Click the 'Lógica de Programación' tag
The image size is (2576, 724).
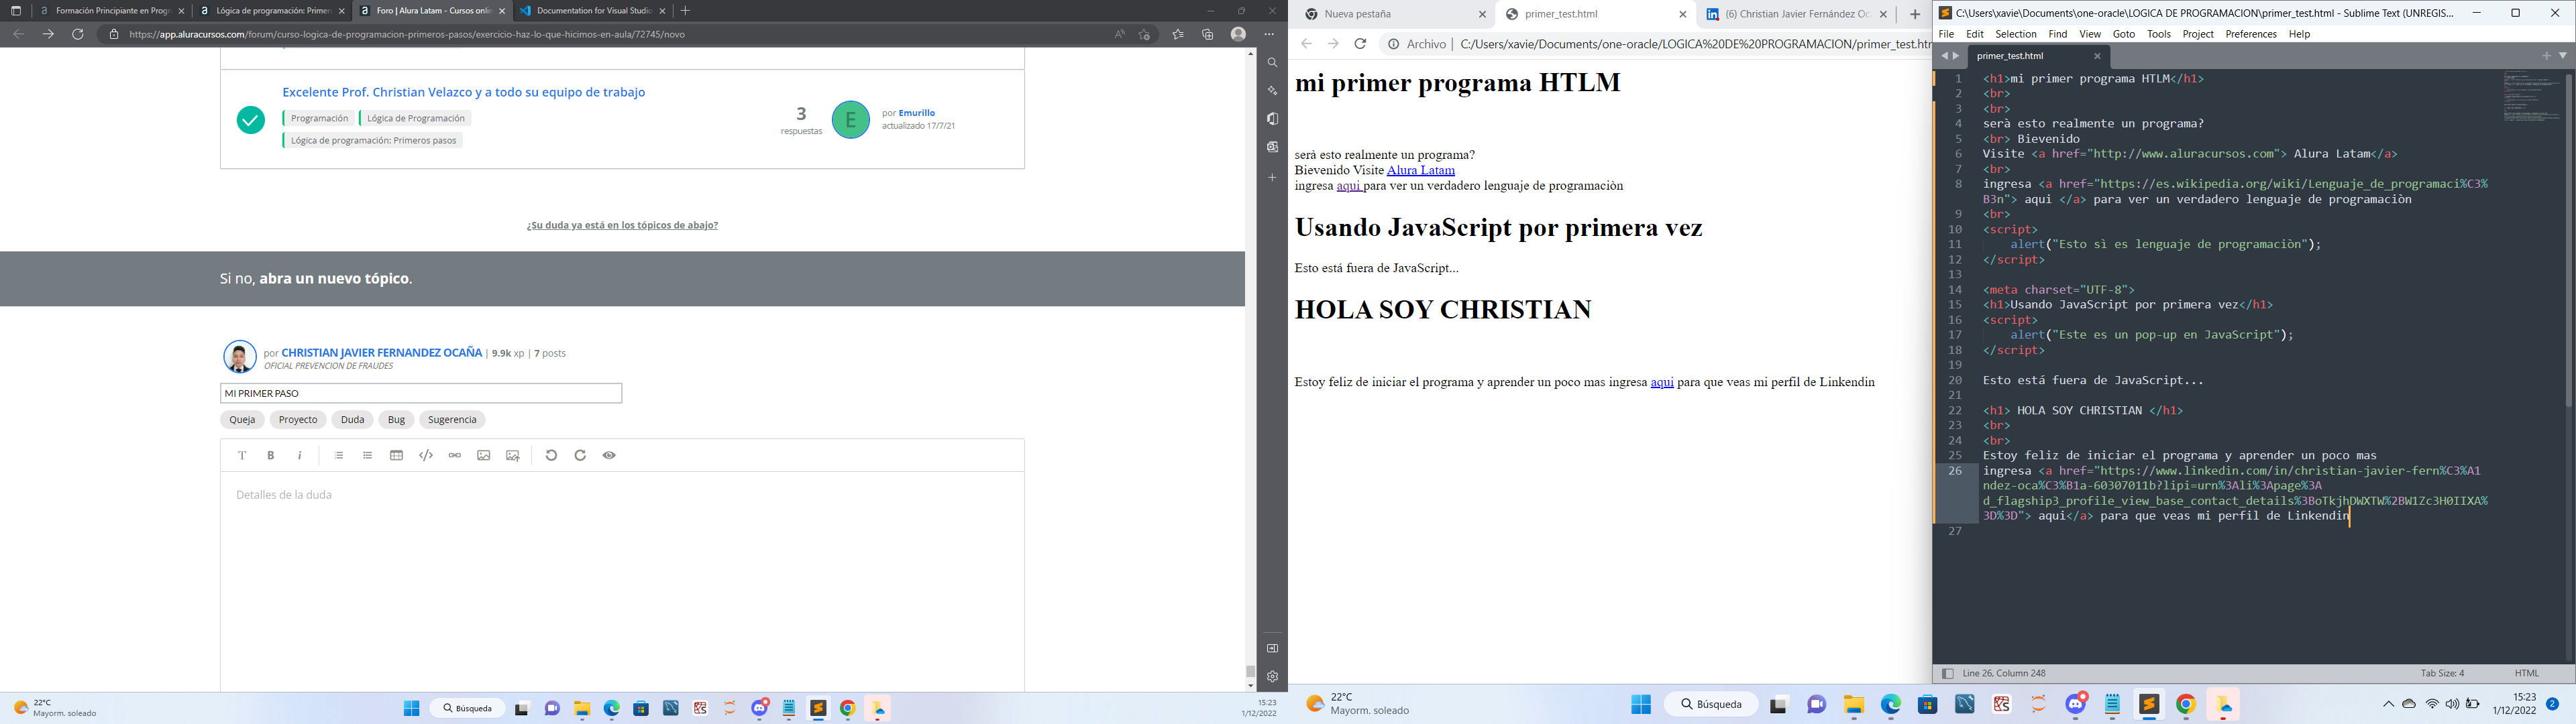416,118
